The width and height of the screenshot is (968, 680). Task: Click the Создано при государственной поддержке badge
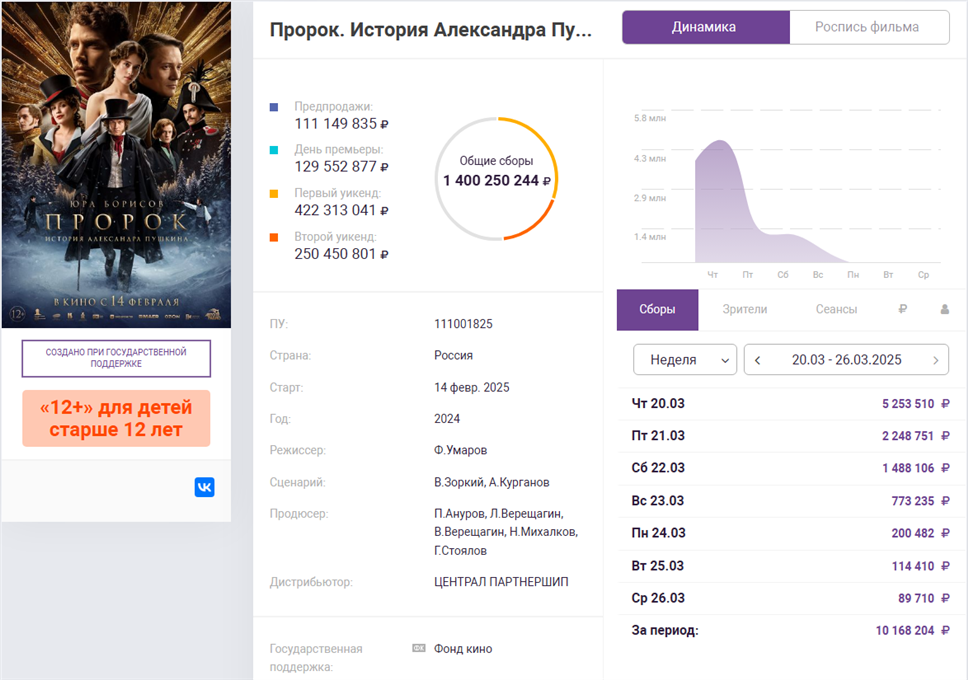tap(116, 358)
